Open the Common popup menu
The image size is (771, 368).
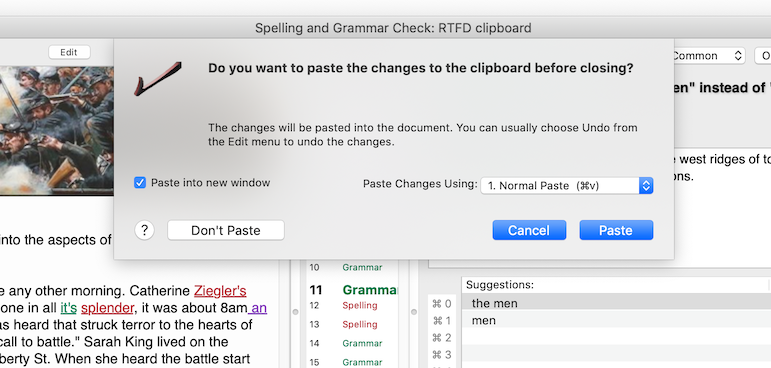[x=707, y=56]
